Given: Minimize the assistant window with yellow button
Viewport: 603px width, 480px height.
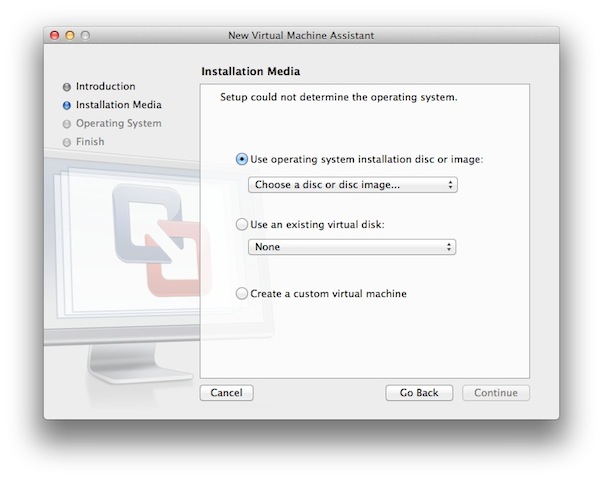Looking at the screenshot, I should coord(70,35).
